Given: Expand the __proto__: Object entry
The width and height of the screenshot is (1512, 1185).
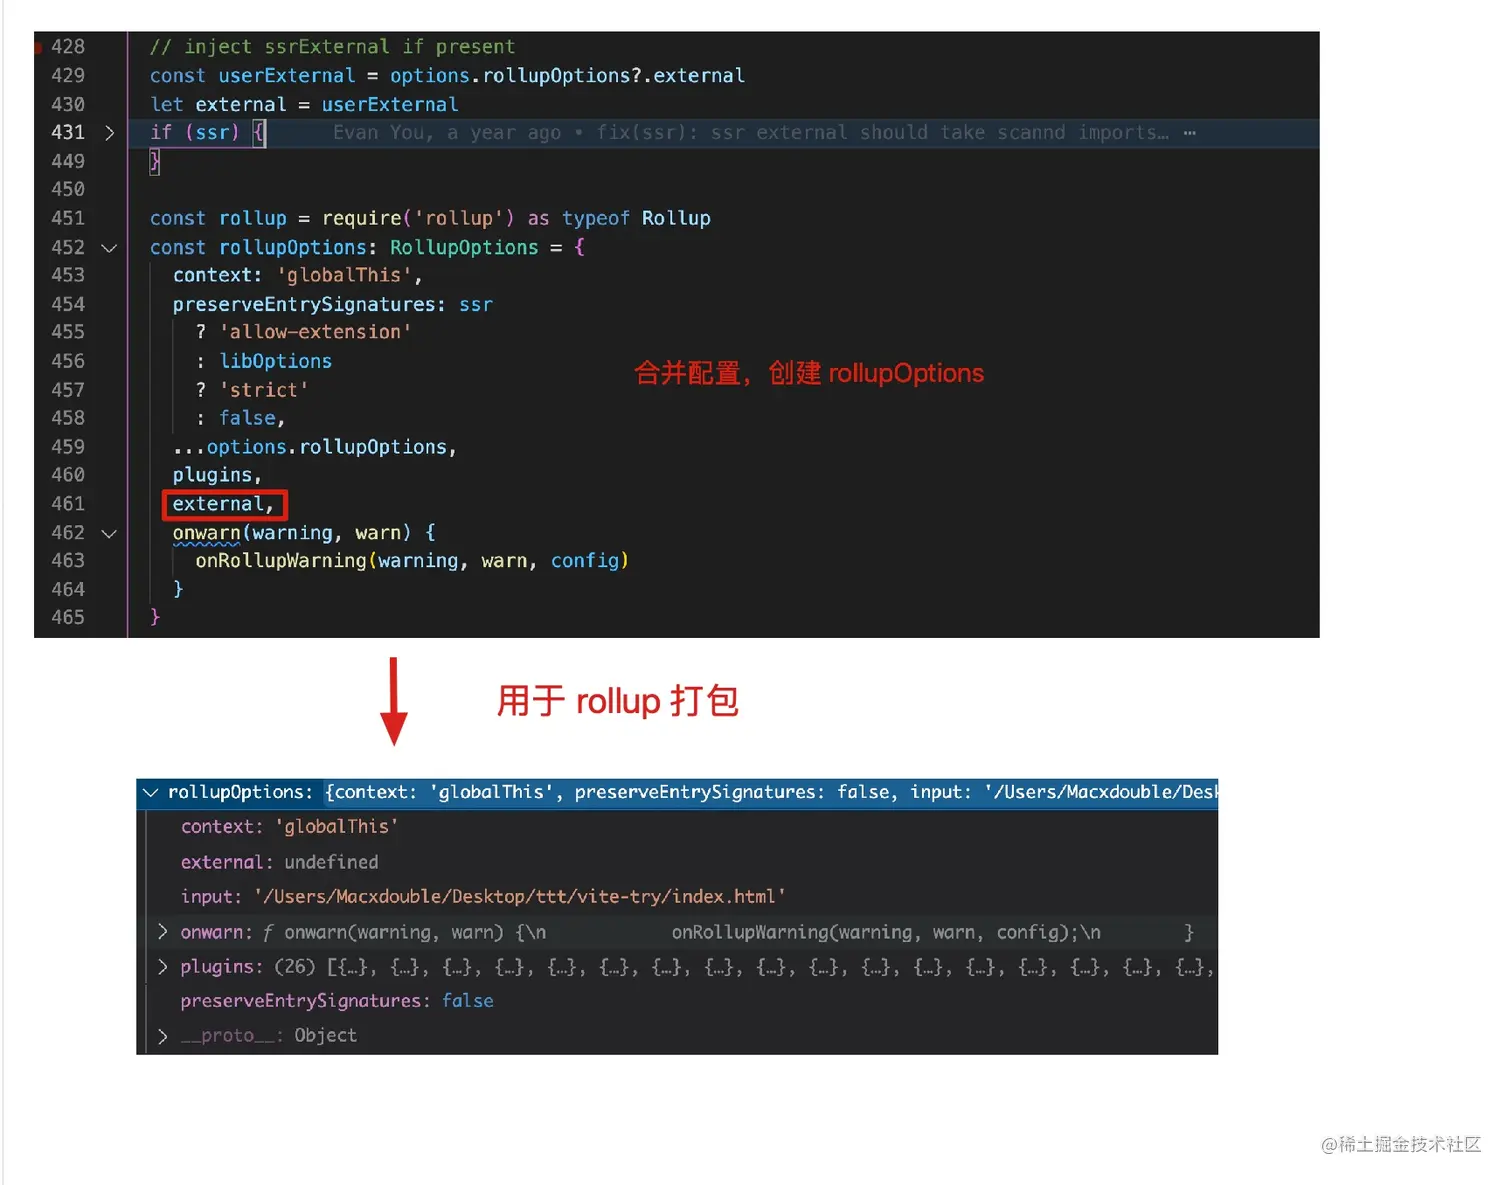Looking at the screenshot, I should point(162,1036).
